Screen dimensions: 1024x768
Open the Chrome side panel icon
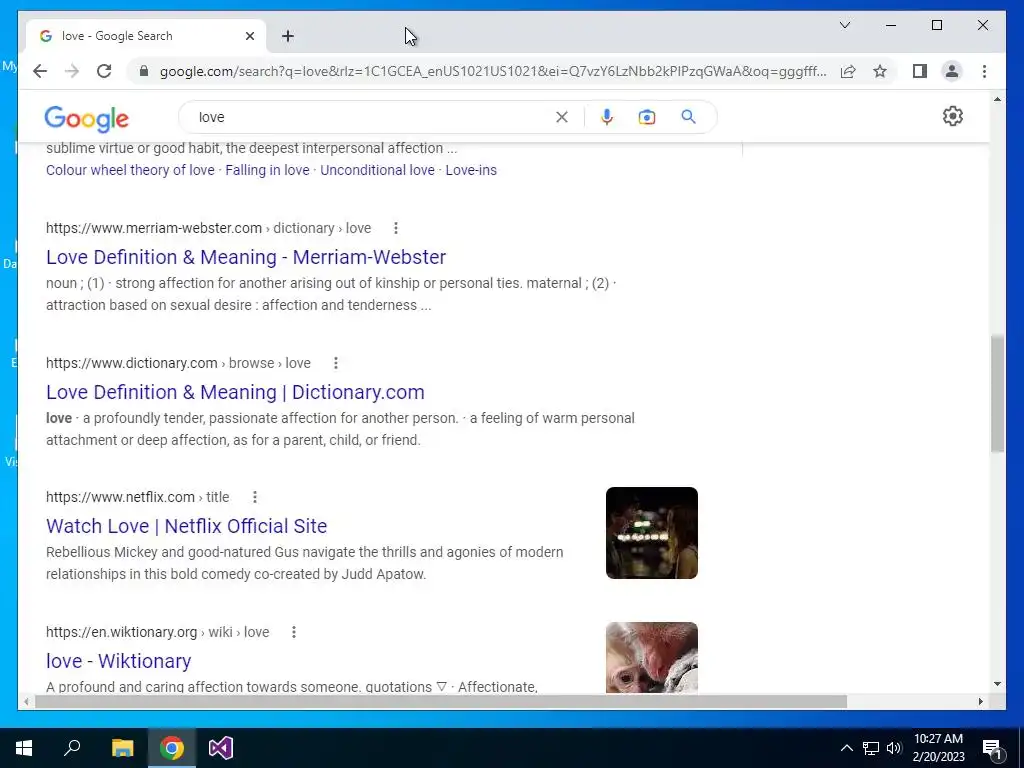pos(920,71)
